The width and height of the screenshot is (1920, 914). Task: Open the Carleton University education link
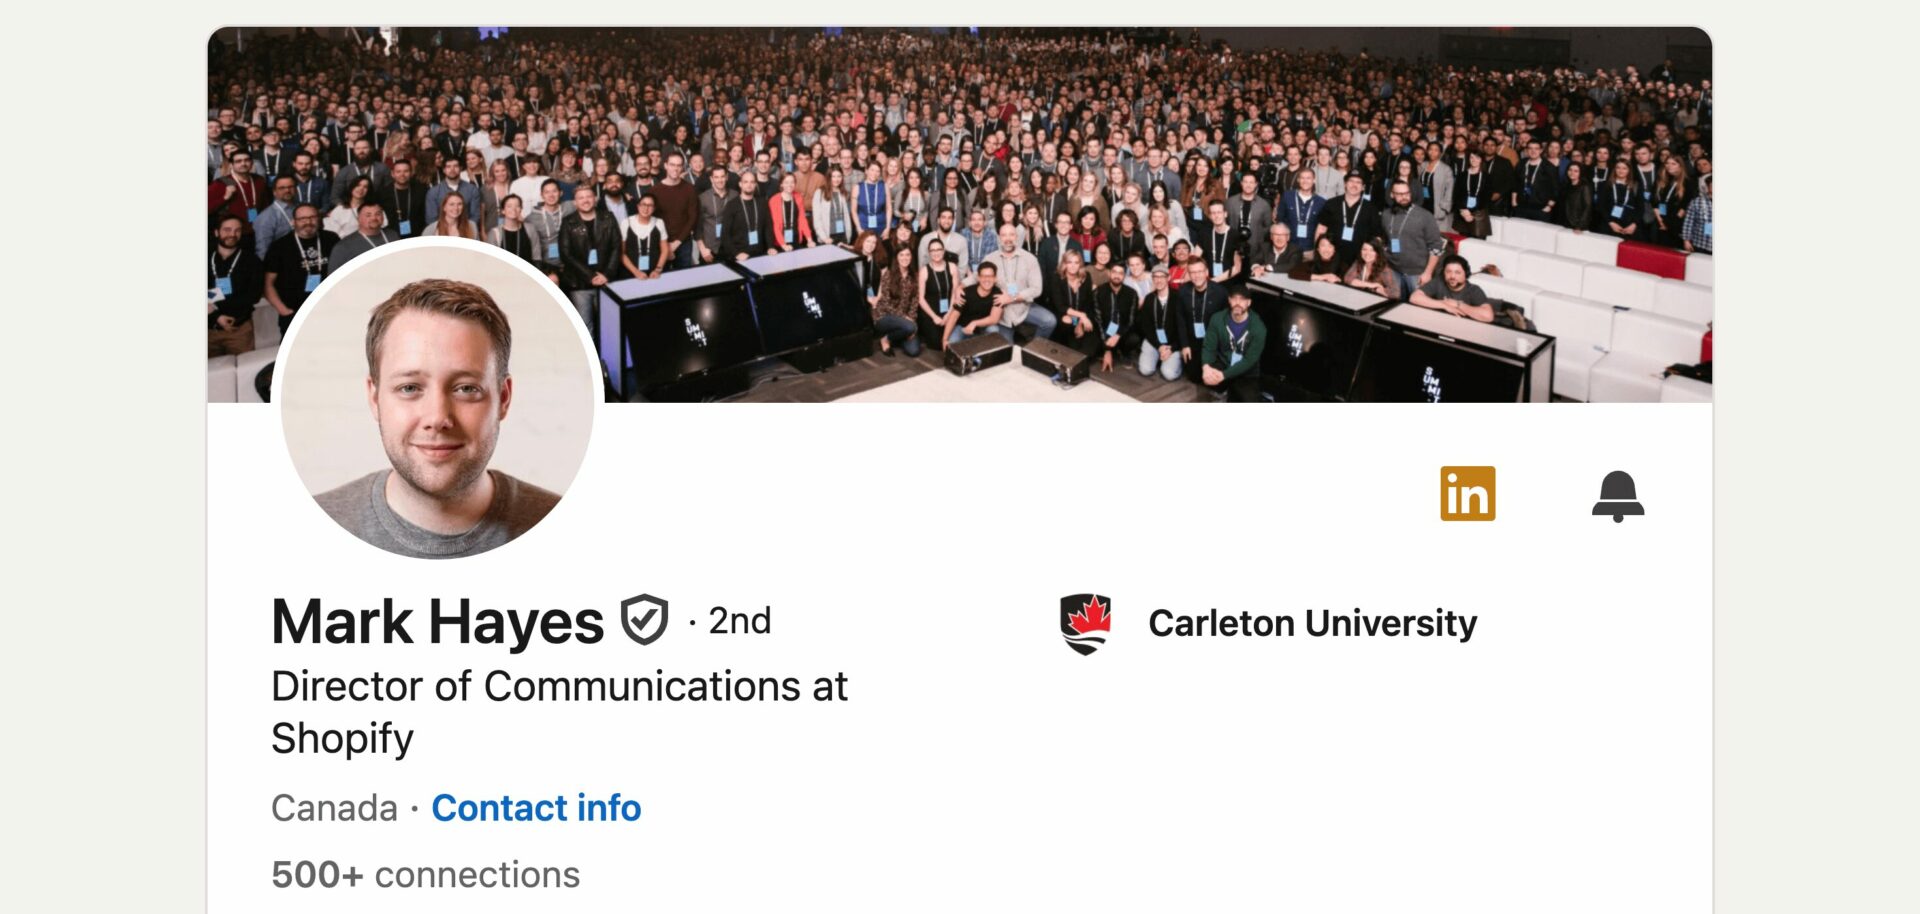click(1312, 623)
